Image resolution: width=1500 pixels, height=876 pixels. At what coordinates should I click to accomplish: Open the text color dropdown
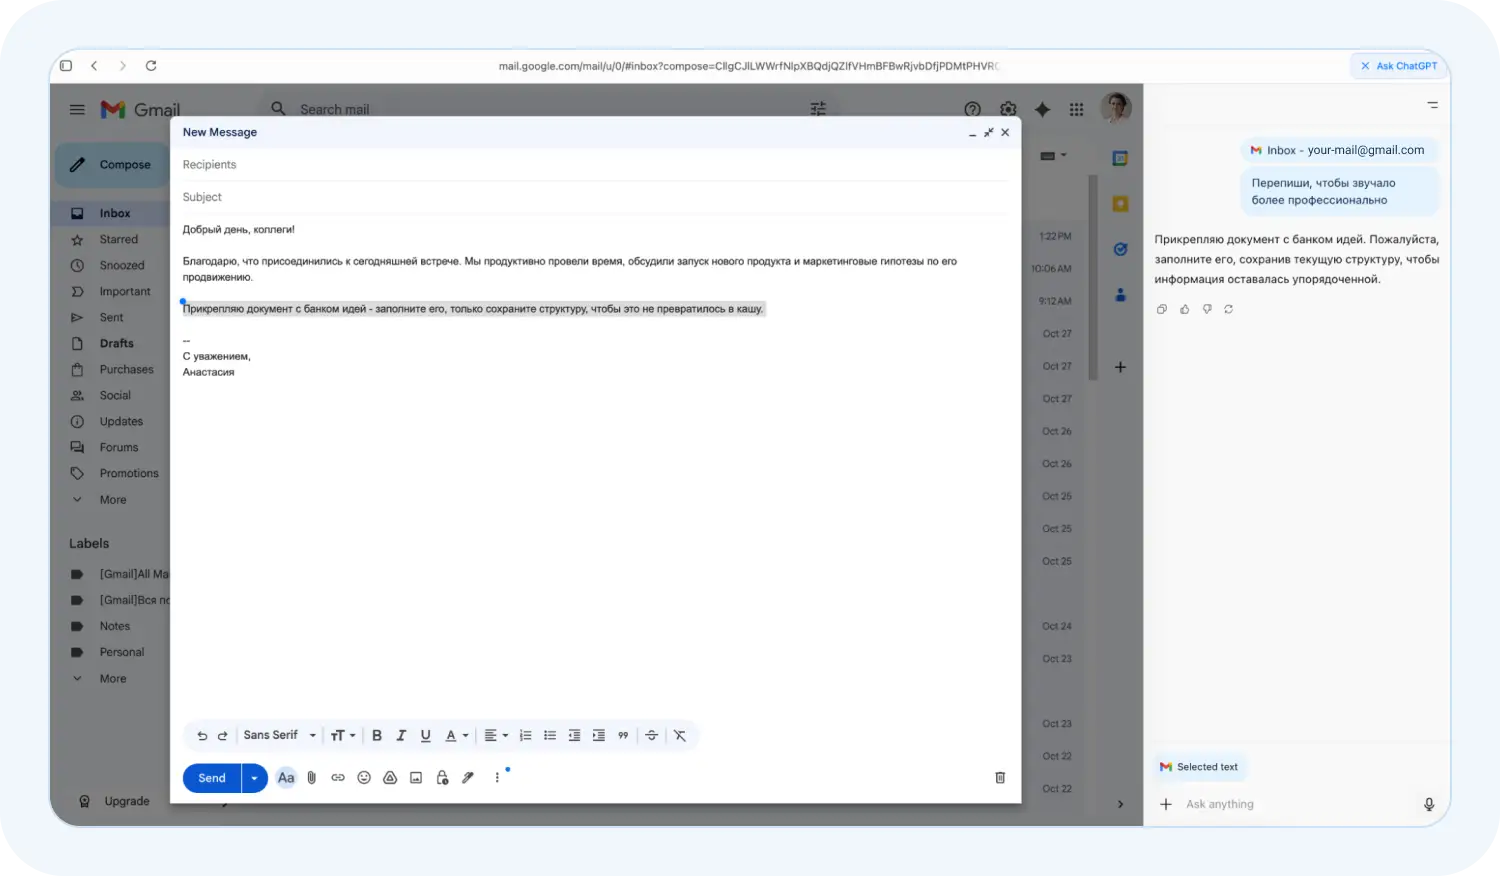coord(456,736)
